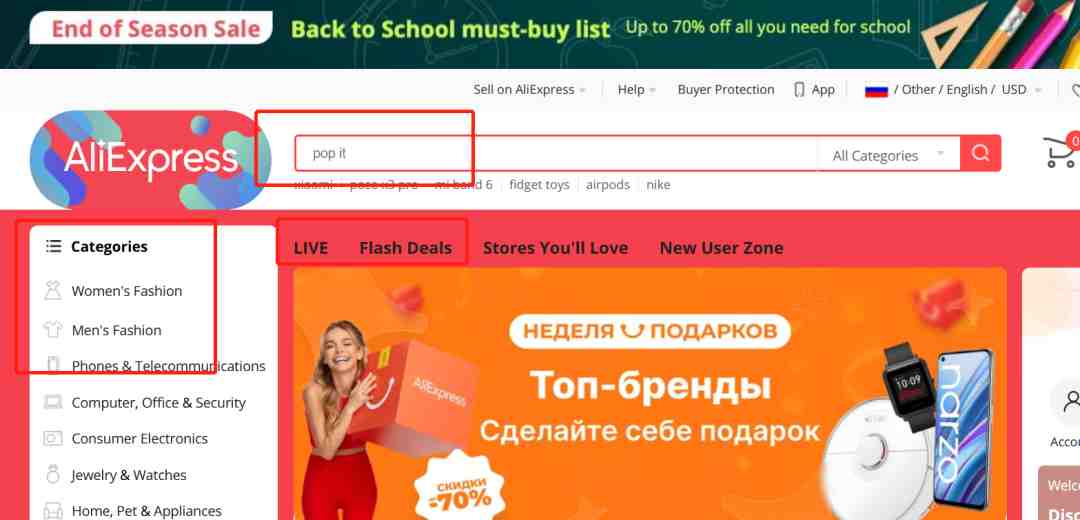Open the shopping cart icon
Viewport: 1080px width, 520px height.
coord(1061,152)
